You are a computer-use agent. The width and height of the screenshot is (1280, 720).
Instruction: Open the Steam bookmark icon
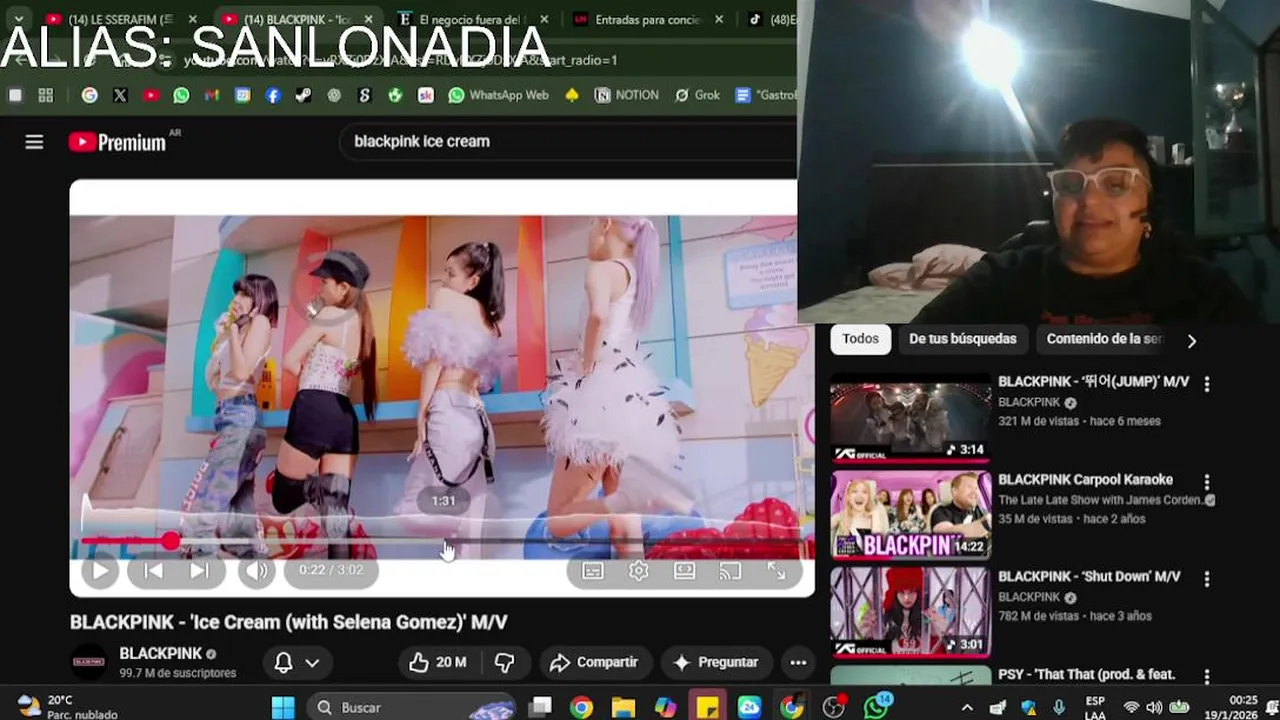coord(303,95)
